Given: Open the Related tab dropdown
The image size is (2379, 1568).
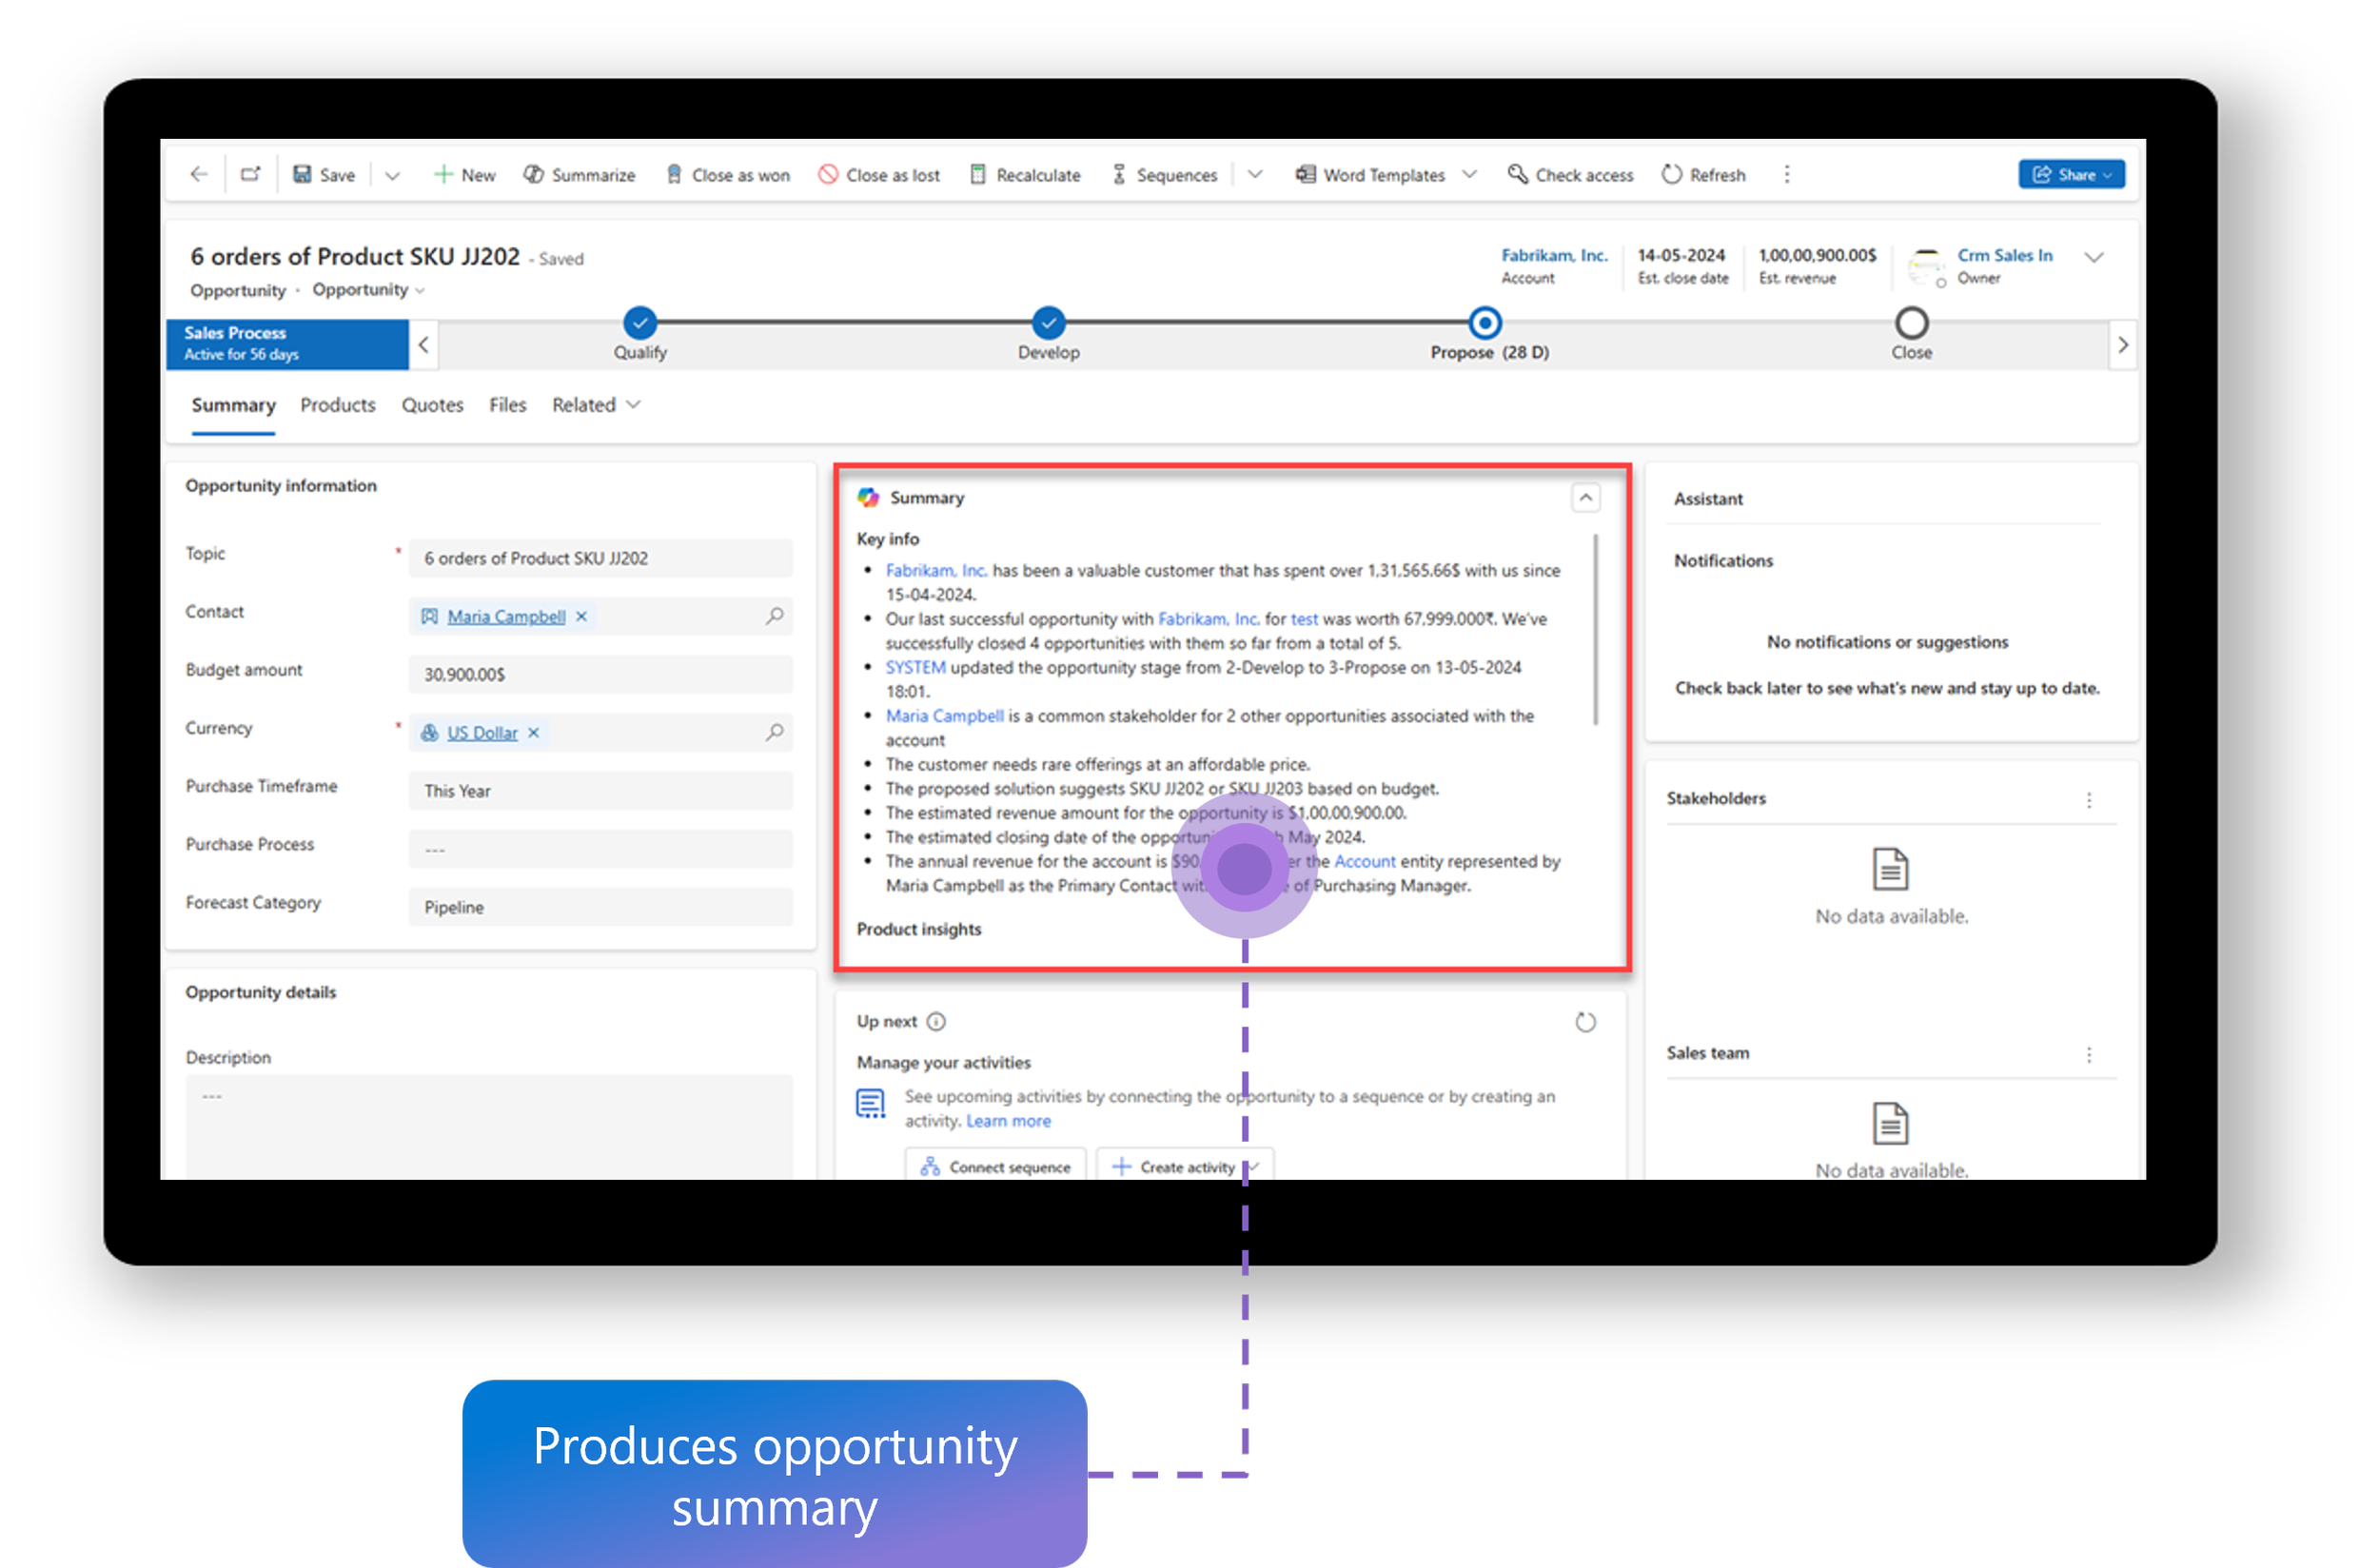Looking at the screenshot, I should click(596, 405).
